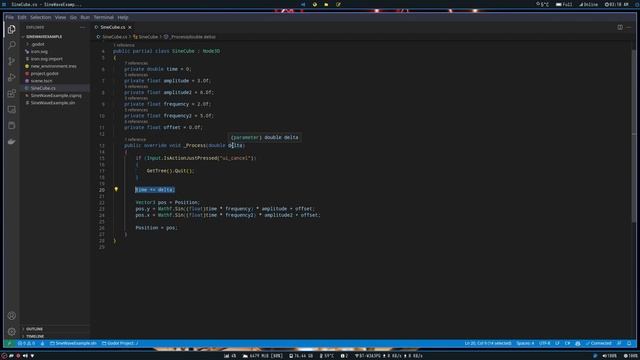Viewport: 640px width, 360px height.
Task: Change file encoding UTF-8
Action: click(x=544, y=343)
